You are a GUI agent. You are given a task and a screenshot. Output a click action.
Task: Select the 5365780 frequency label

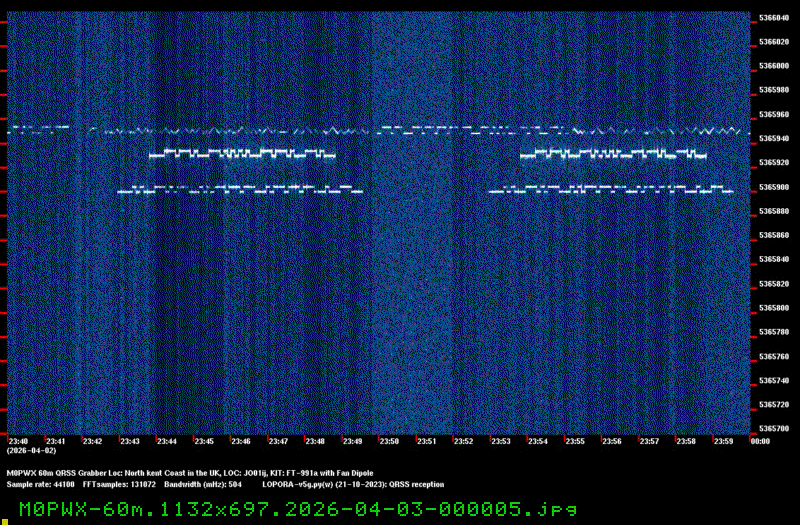(x=774, y=332)
